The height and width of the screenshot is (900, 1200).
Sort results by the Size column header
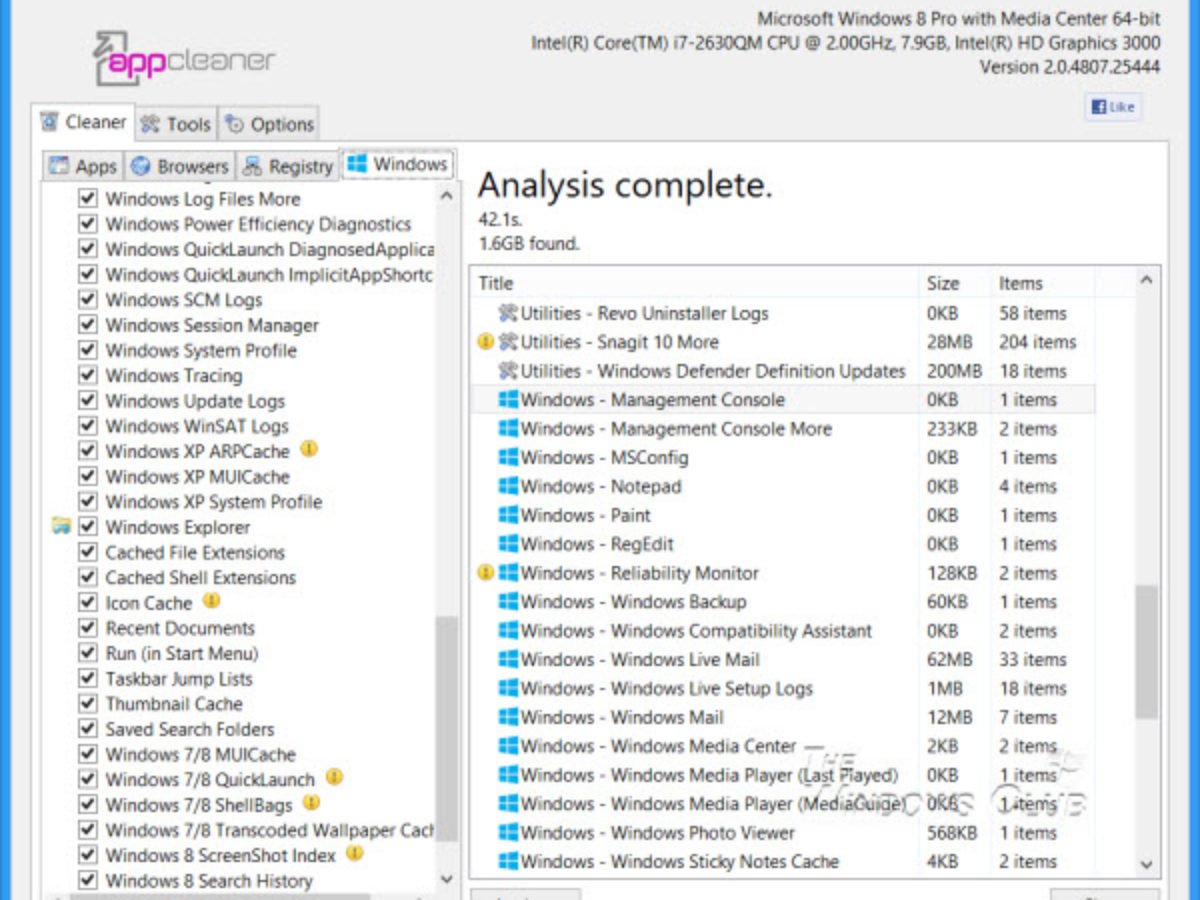pyautogui.click(x=955, y=283)
